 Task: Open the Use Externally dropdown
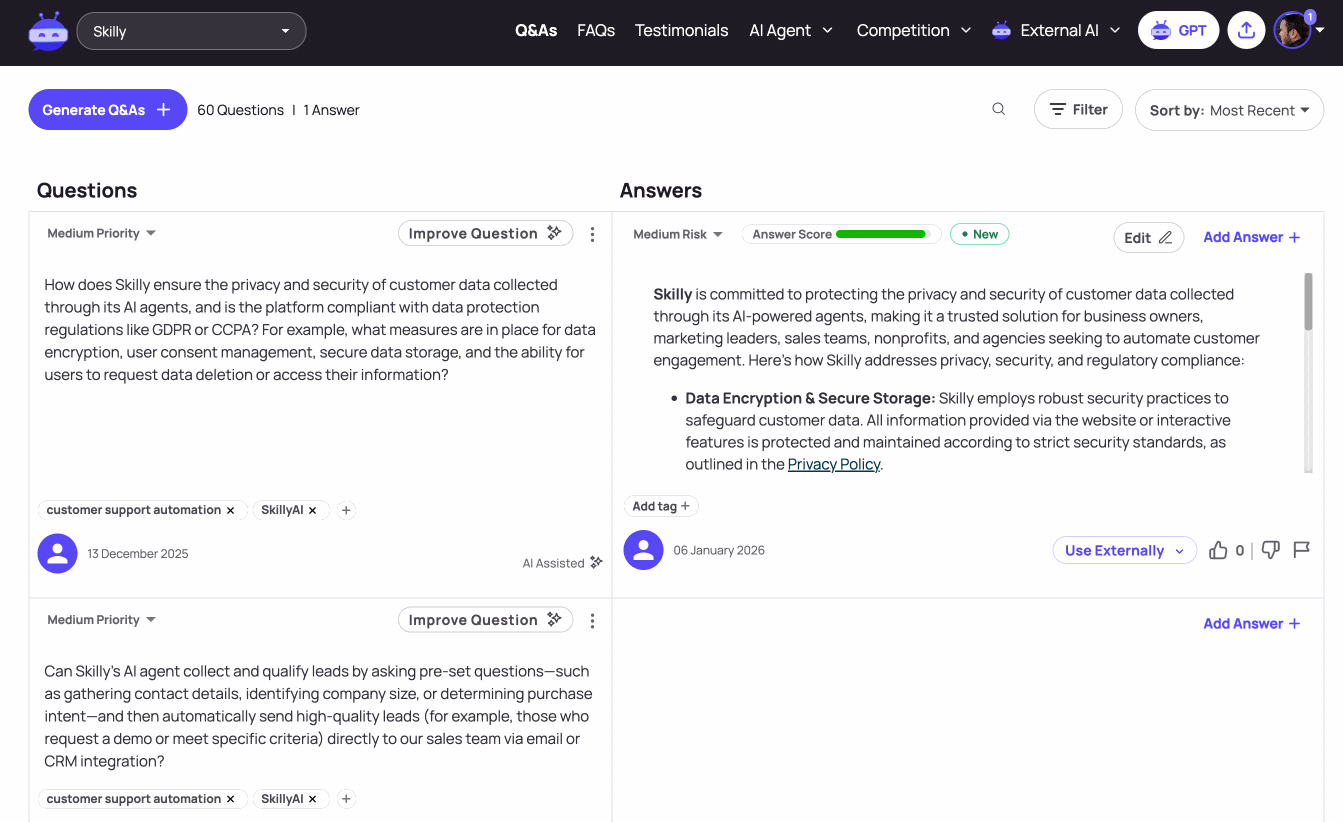1124,550
